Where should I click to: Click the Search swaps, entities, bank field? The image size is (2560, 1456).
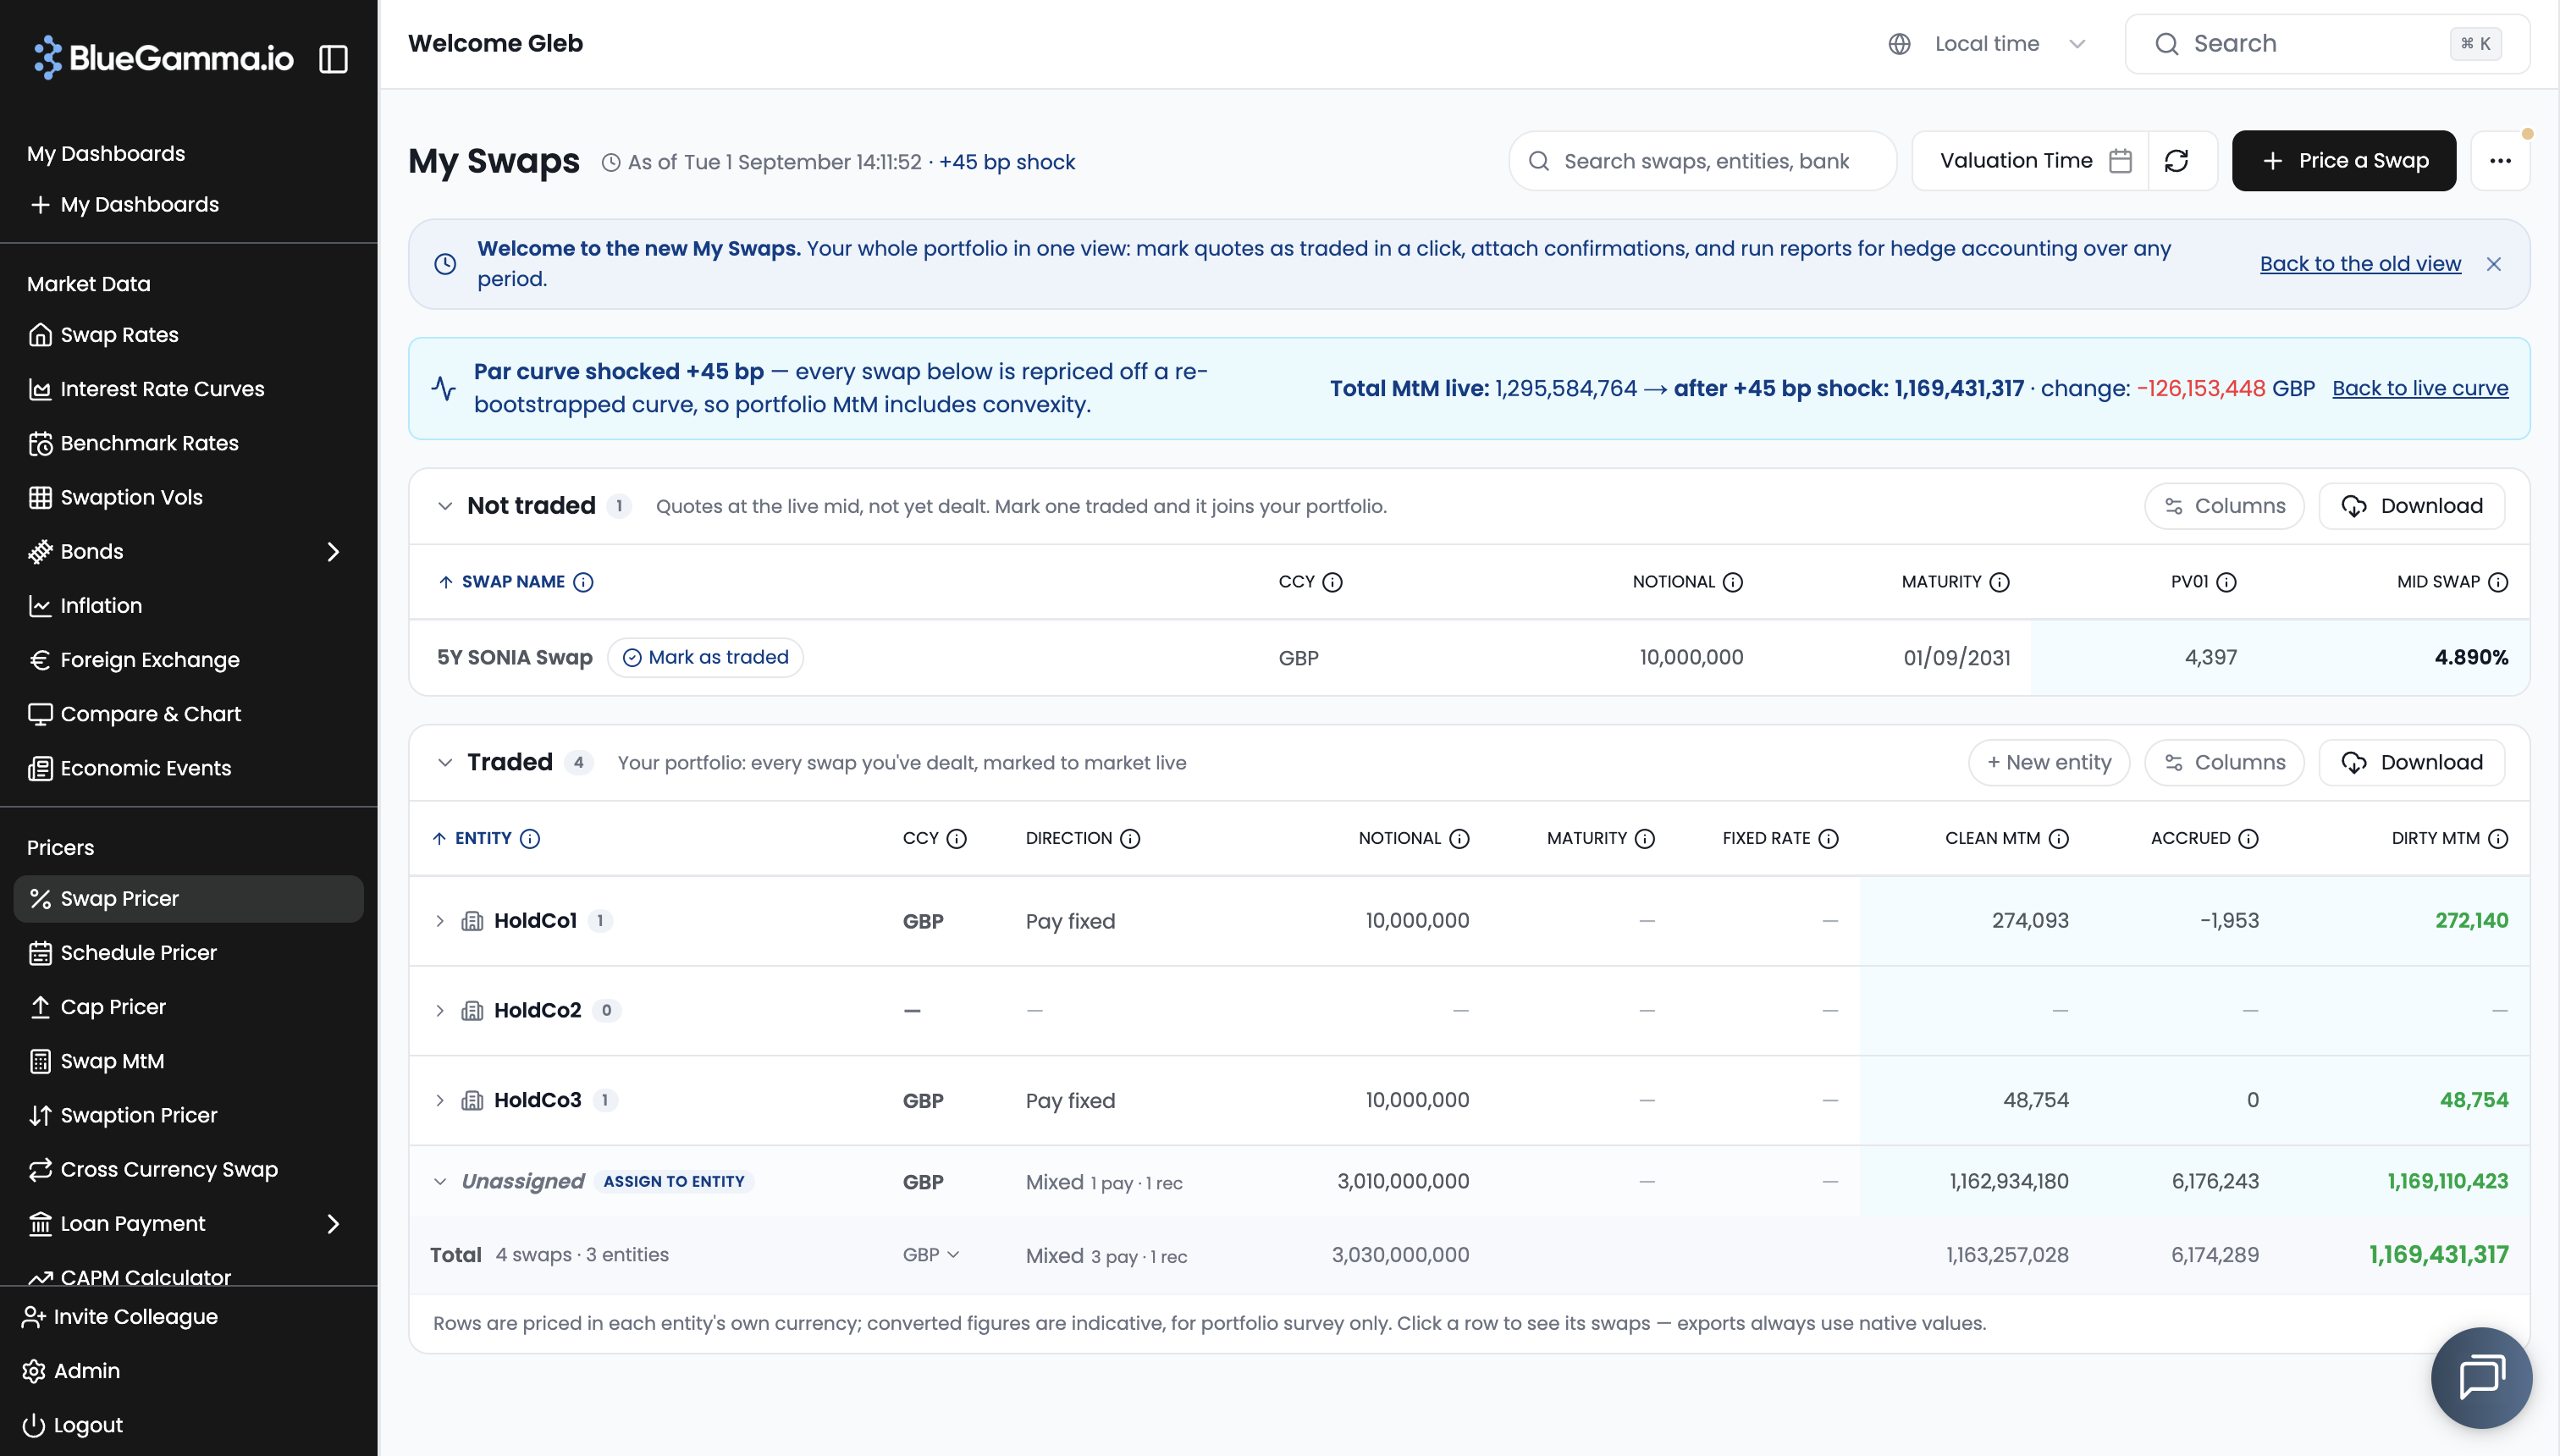tap(1702, 161)
